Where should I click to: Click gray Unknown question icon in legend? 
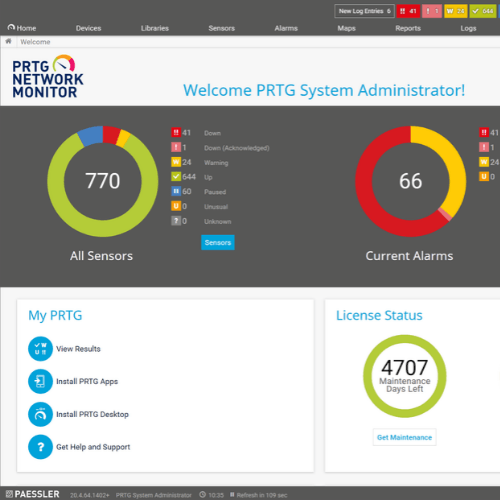click(x=176, y=221)
